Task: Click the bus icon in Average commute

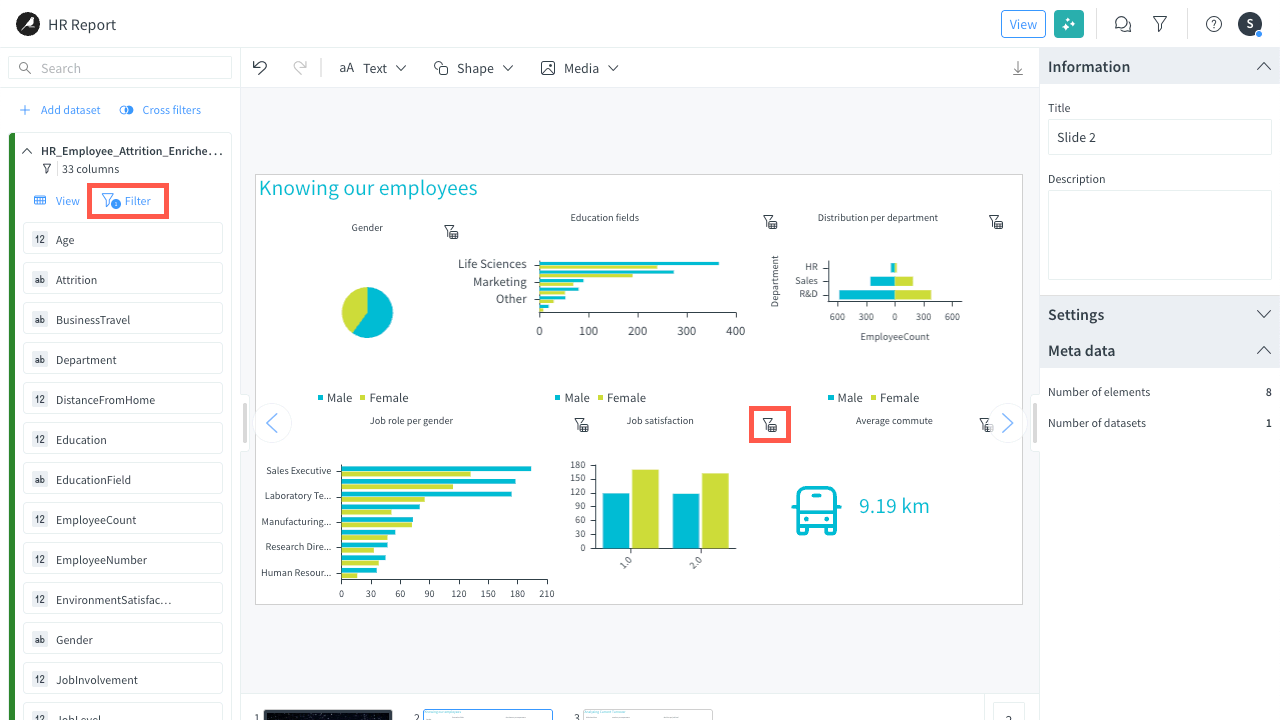Action: pos(815,511)
